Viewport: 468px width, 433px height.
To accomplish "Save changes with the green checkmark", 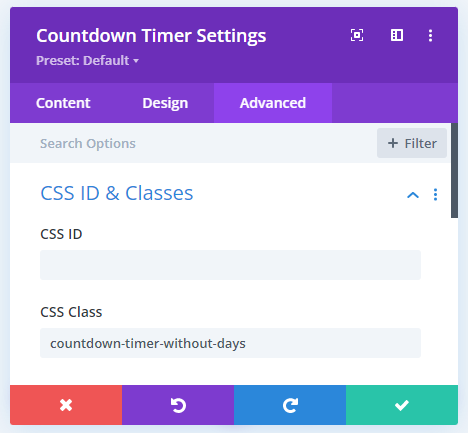I will point(402,405).
